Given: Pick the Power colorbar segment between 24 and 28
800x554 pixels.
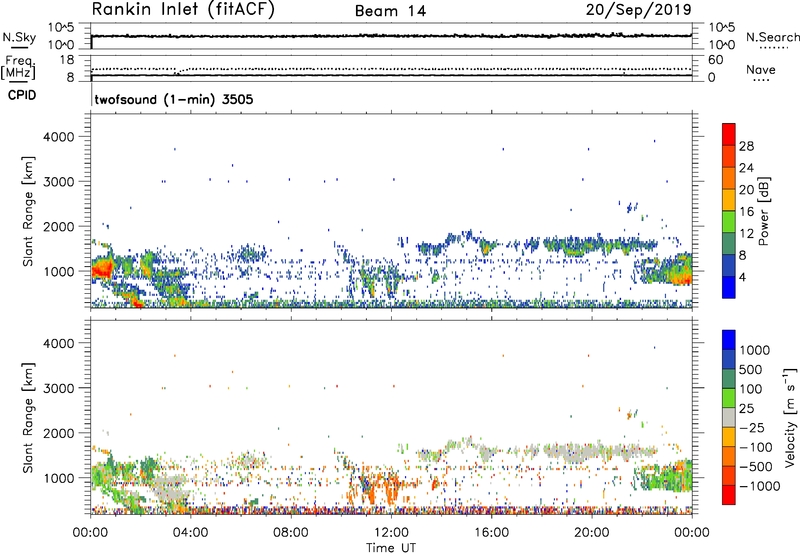Looking at the screenshot, I should click(x=729, y=156).
